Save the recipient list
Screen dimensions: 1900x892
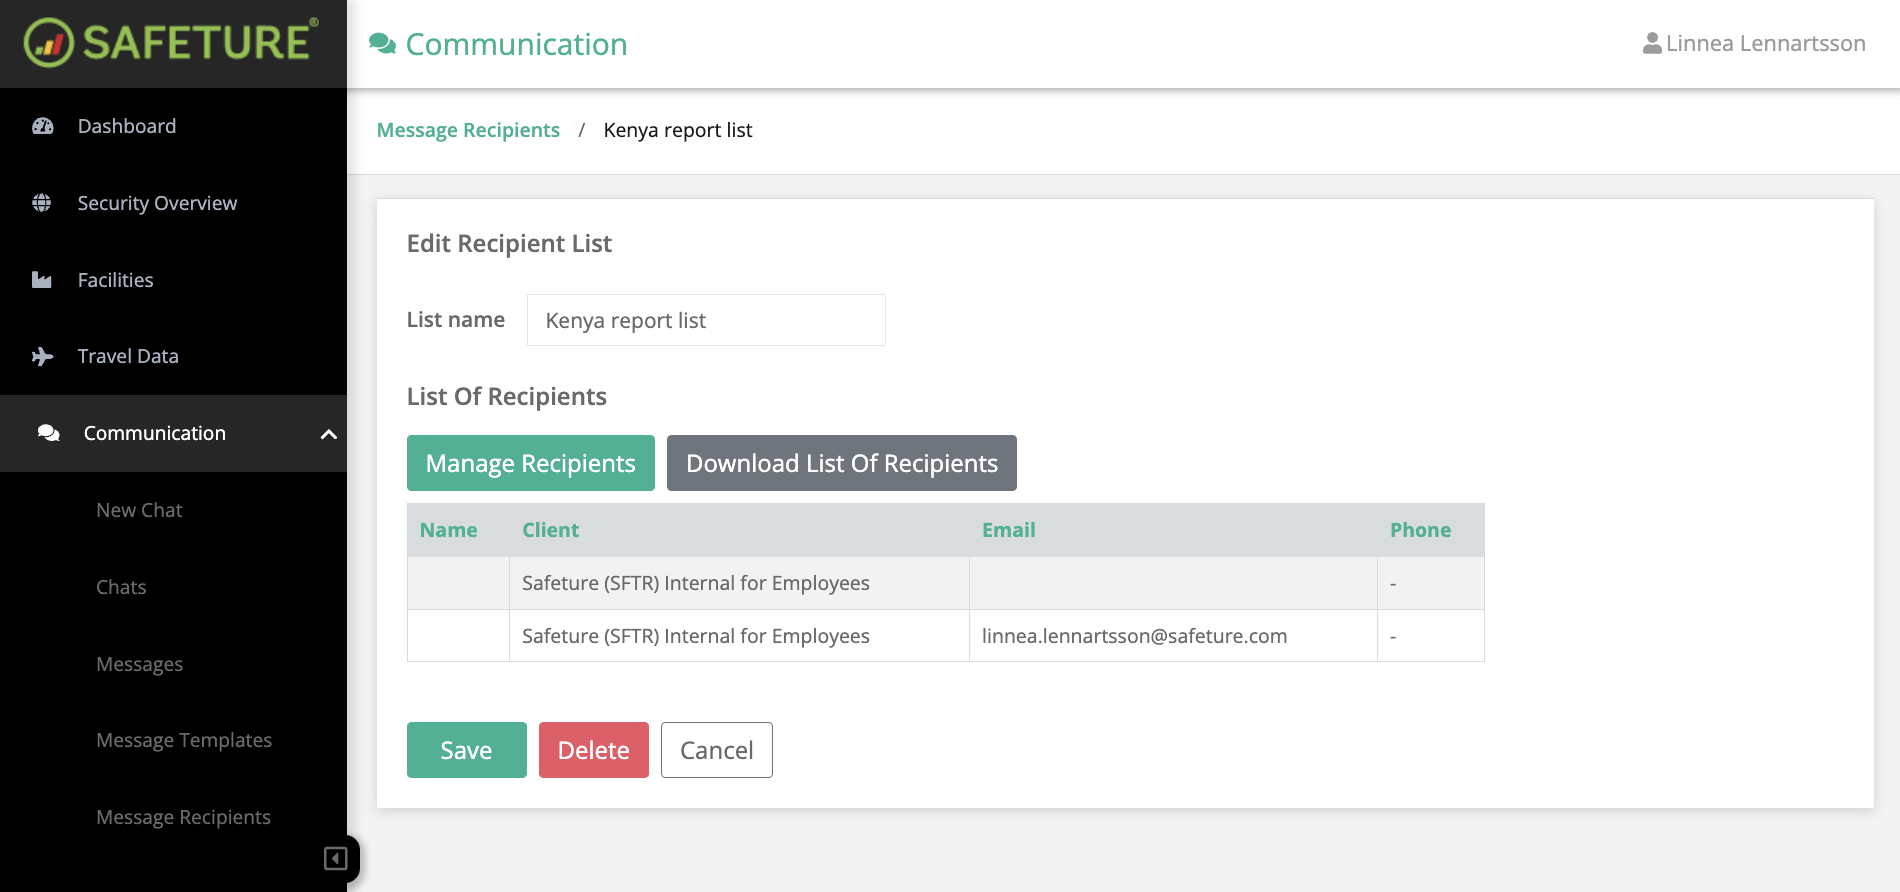pyautogui.click(x=466, y=750)
